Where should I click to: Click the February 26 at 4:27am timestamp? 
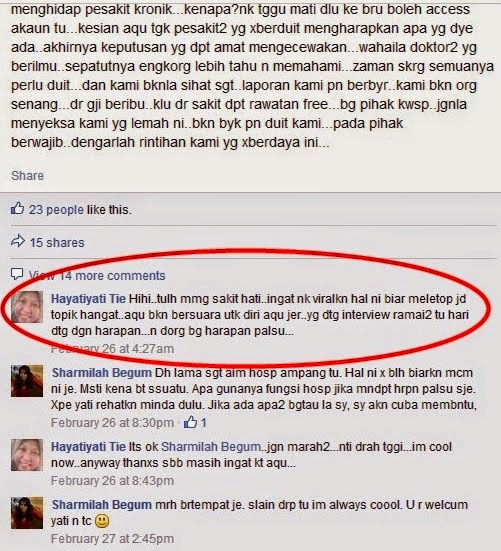(x=112, y=349)
